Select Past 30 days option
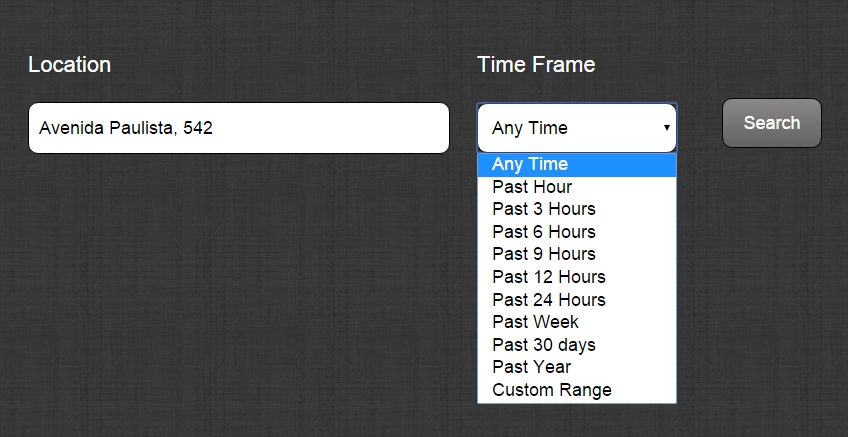The image size is (848, 437). [577, 345]
